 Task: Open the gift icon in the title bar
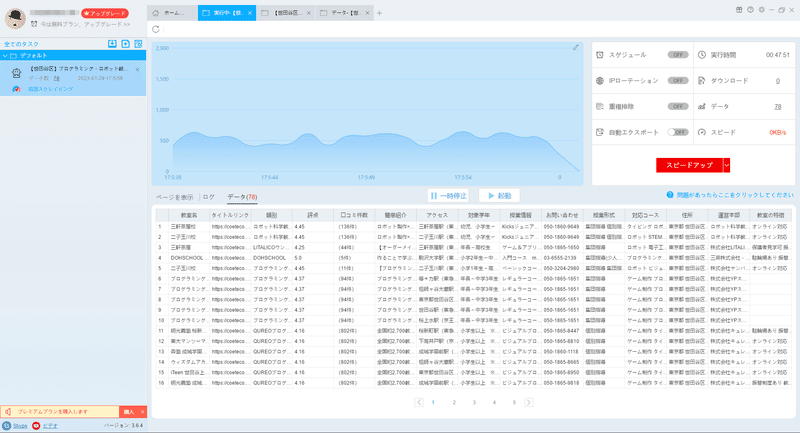(x=739, y=10)
